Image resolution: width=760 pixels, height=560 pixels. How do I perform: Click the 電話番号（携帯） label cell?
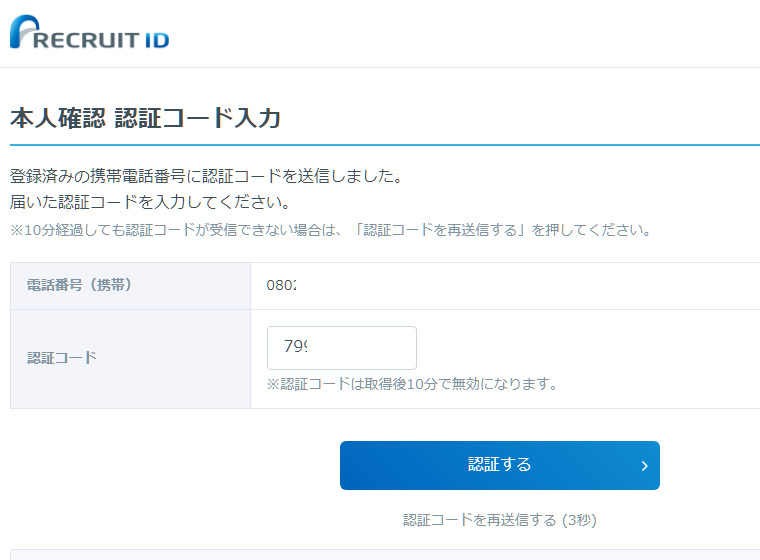click(79, 286)
